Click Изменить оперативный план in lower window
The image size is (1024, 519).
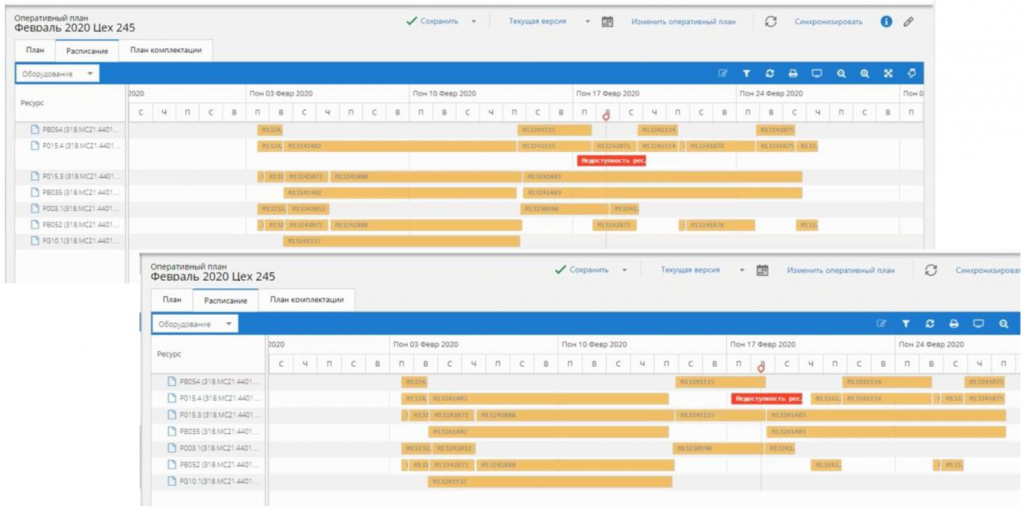(840, 270)
